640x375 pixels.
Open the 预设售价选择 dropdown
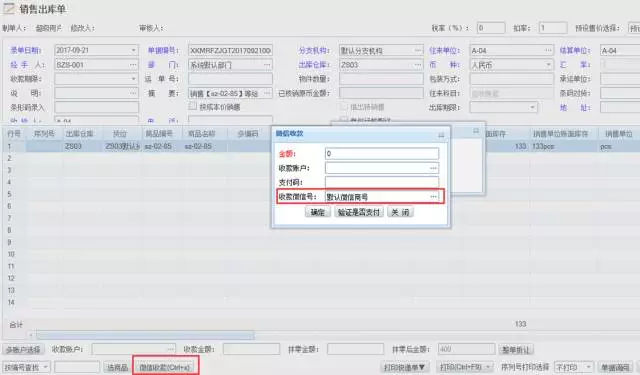634,28
